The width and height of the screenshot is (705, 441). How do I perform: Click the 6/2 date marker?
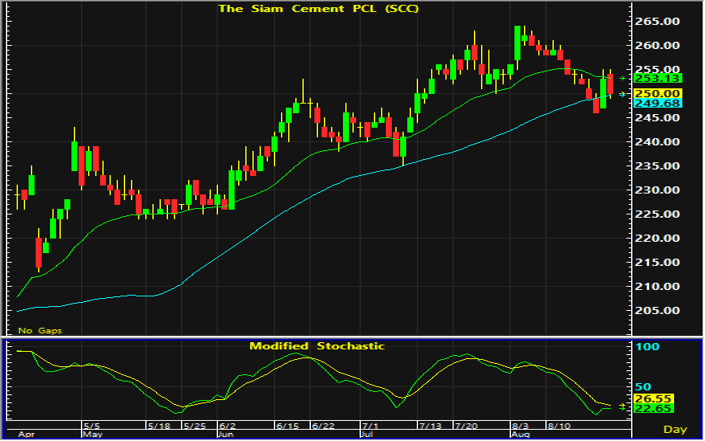point(227,425)
